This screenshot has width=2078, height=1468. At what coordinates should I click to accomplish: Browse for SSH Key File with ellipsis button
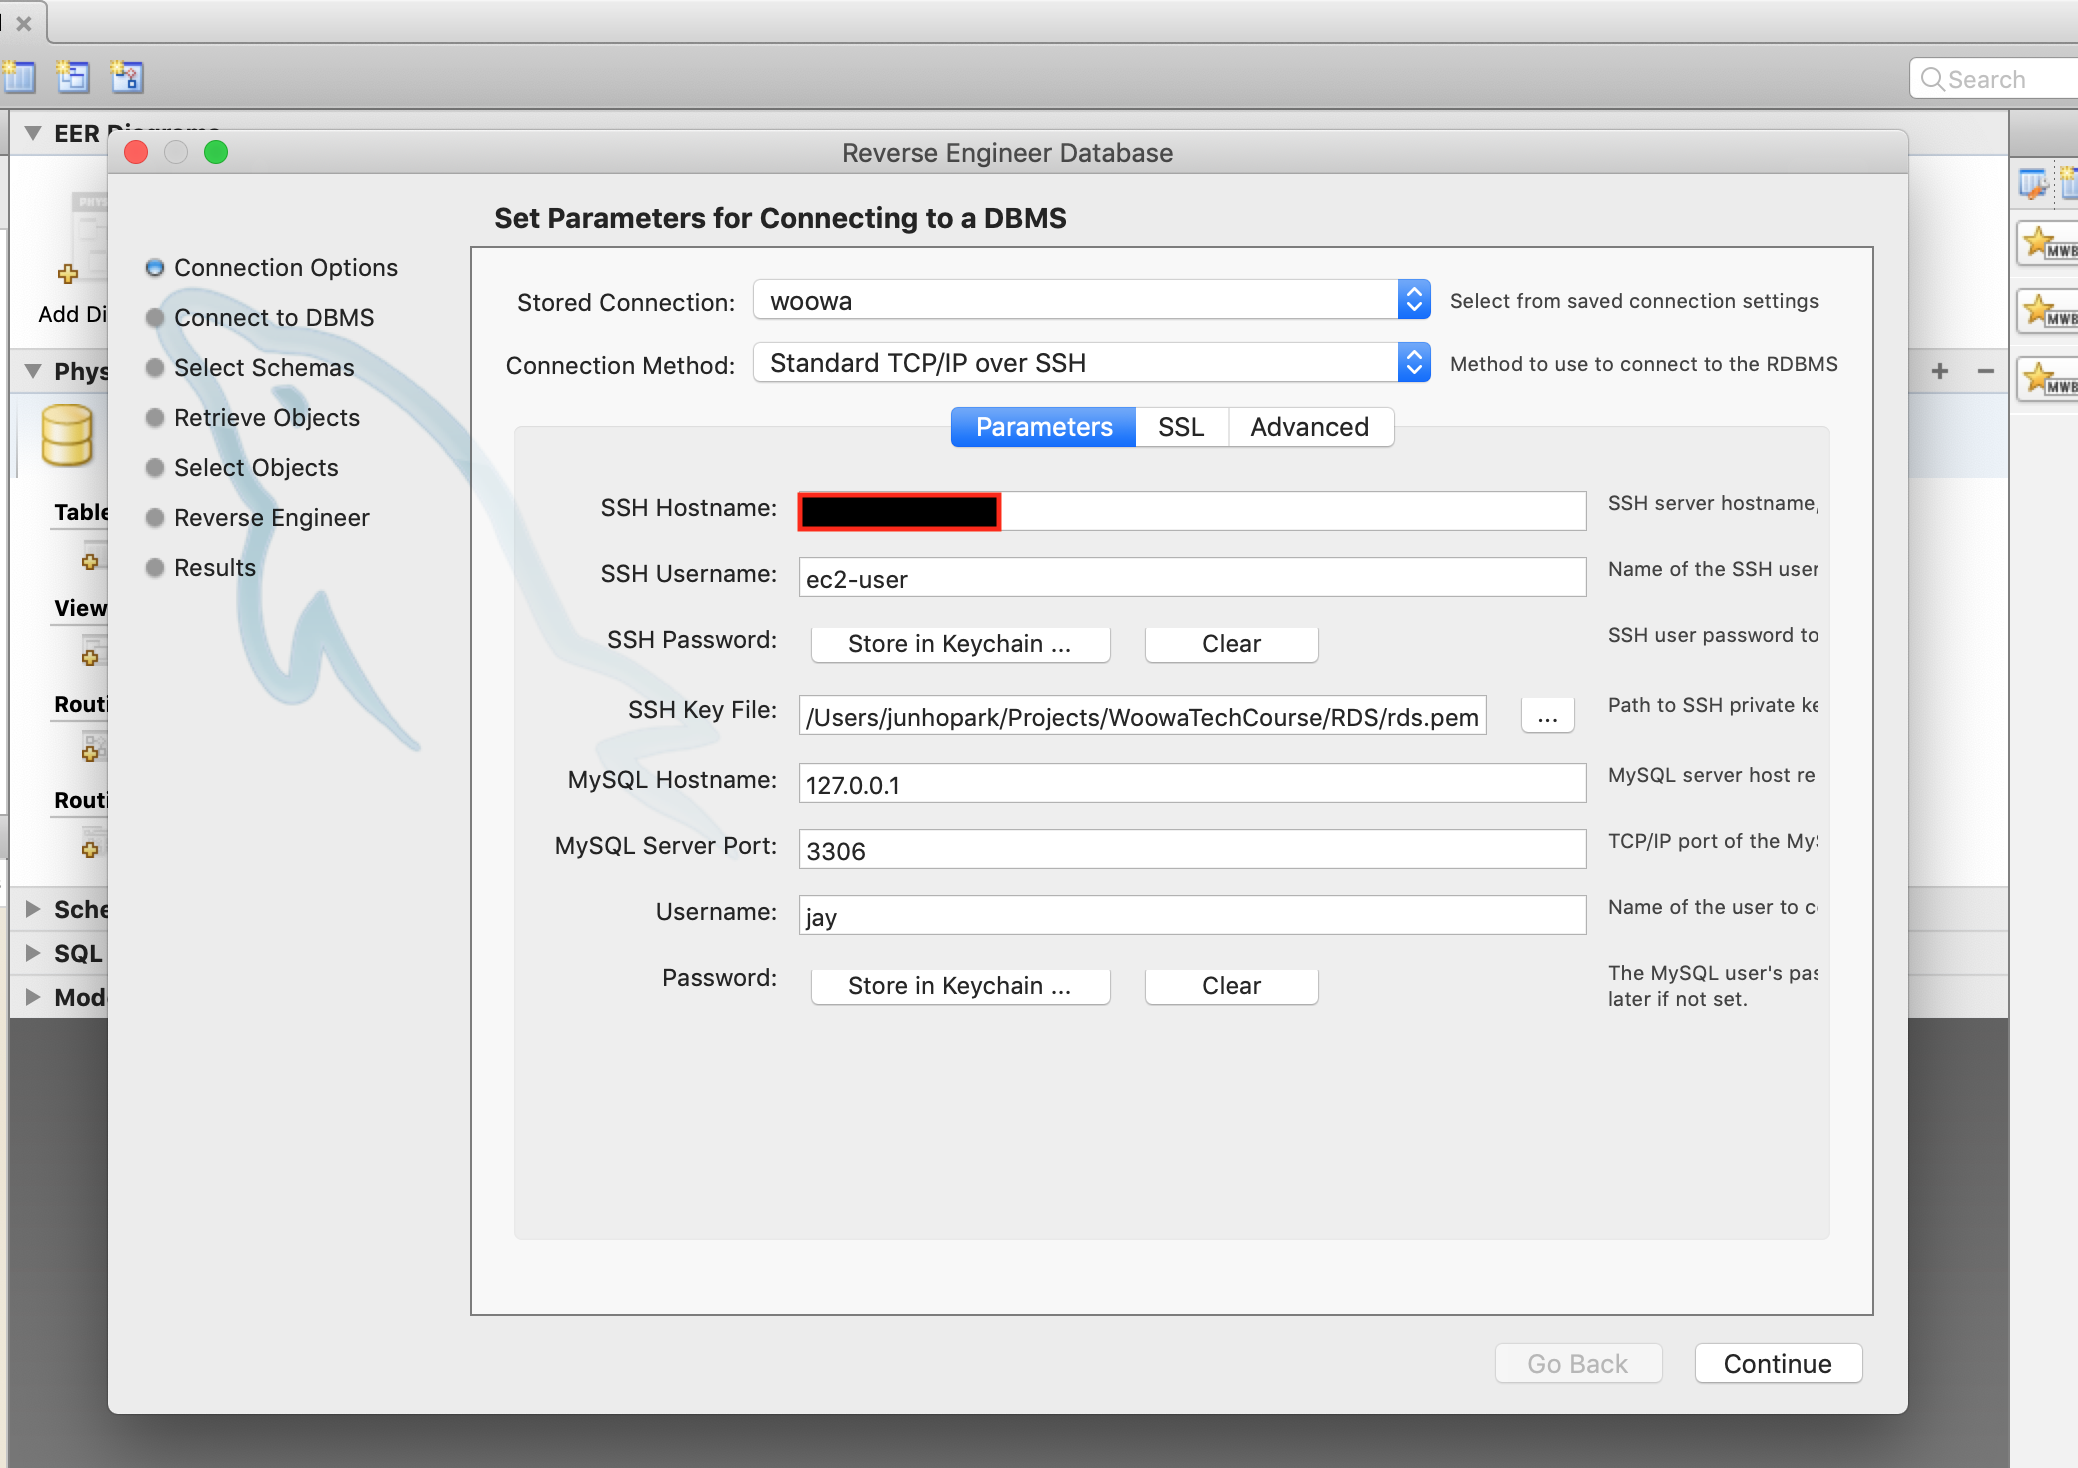(x=1547, y=716)
